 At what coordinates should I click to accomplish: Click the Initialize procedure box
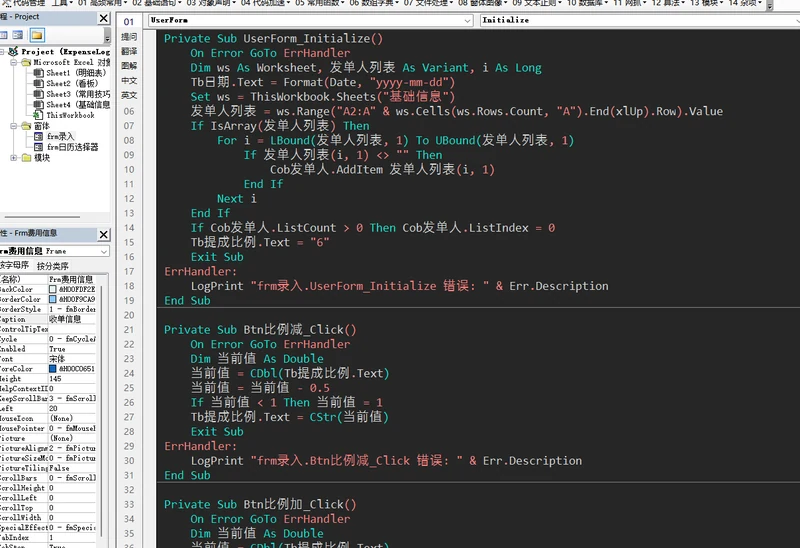(640, 20)
